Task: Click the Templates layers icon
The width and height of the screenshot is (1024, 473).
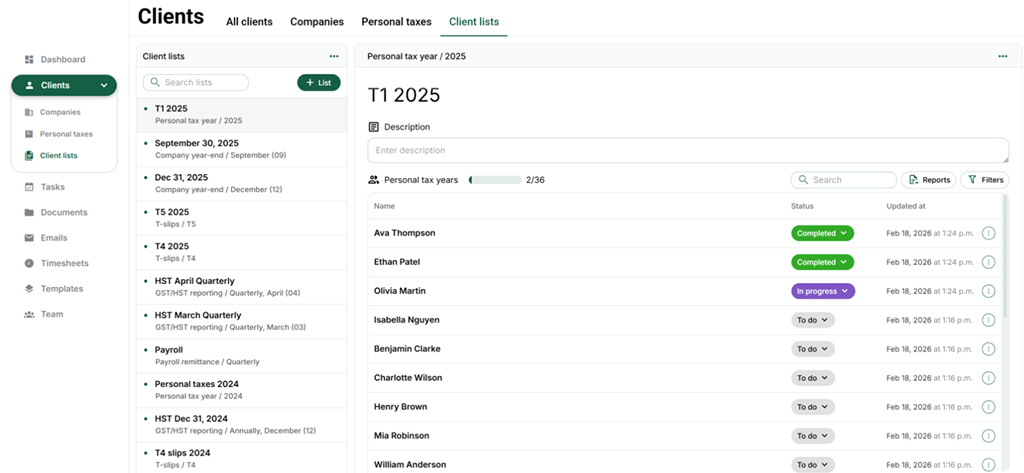Action: coord(29,289)
